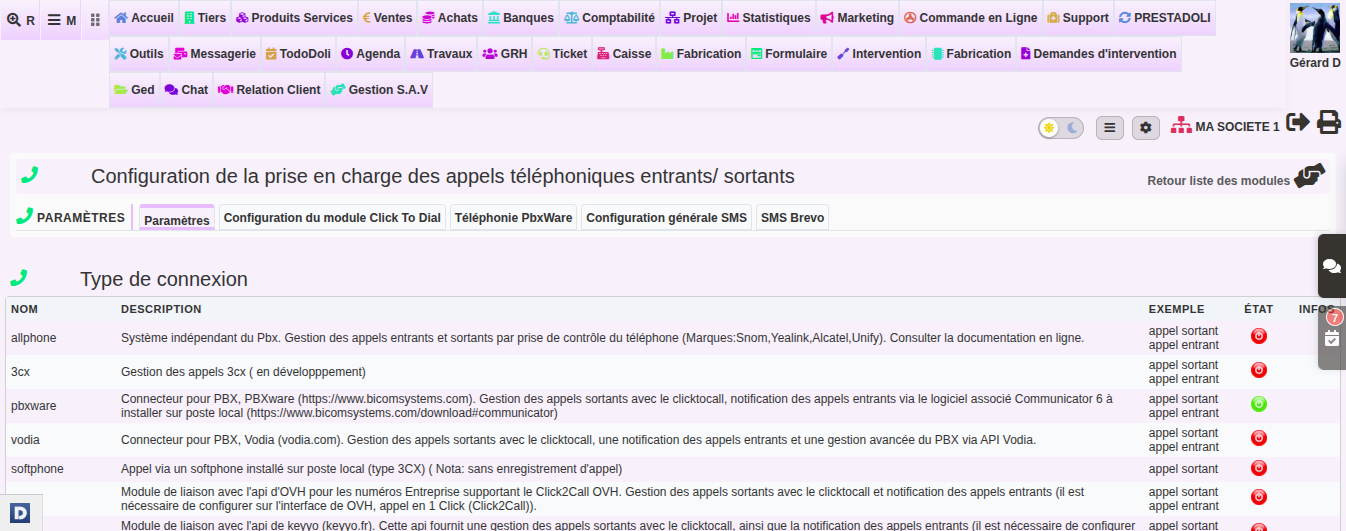Viewport: 1346px width, 531px height.
Task: Select the Paramètres tab
Action: [177, 219]
